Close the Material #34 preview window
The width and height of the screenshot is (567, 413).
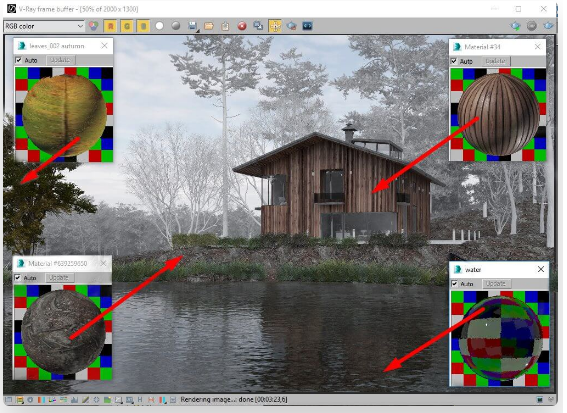pos(538,47)
